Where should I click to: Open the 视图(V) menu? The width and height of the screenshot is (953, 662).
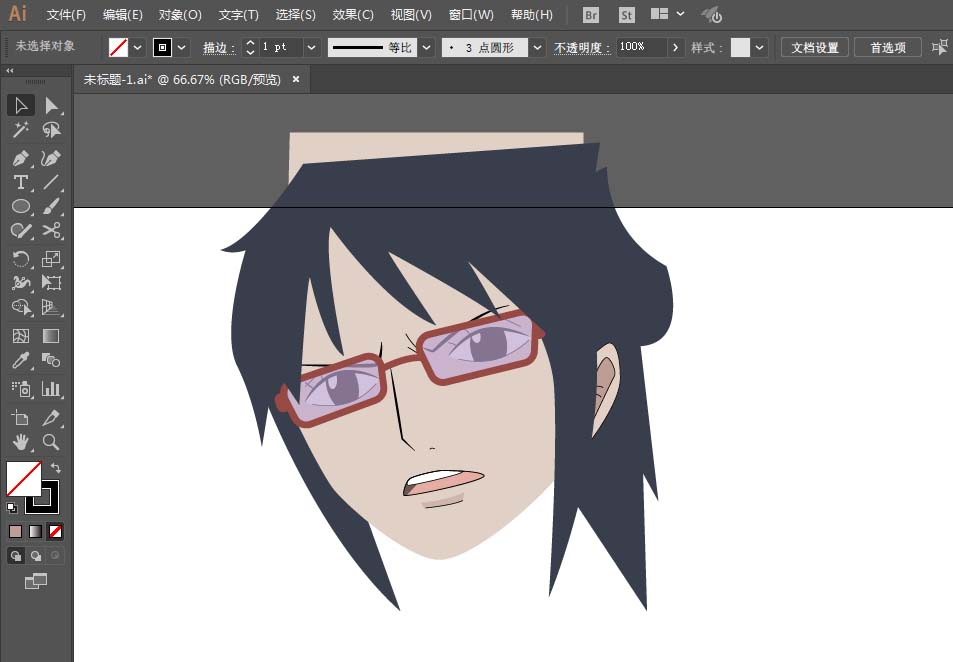(x=411, y=15)
